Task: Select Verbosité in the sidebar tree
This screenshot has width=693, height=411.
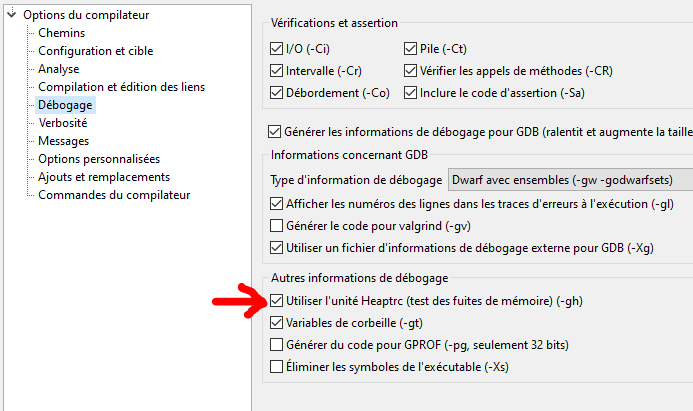Action: pos(62,123)
